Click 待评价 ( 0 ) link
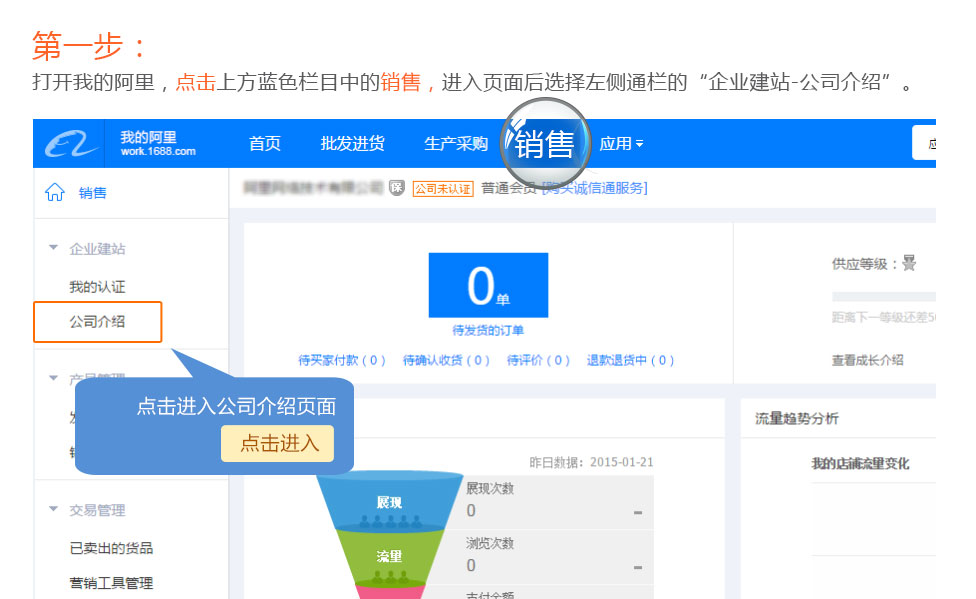976x599 pixels. [x=538, y=361]
